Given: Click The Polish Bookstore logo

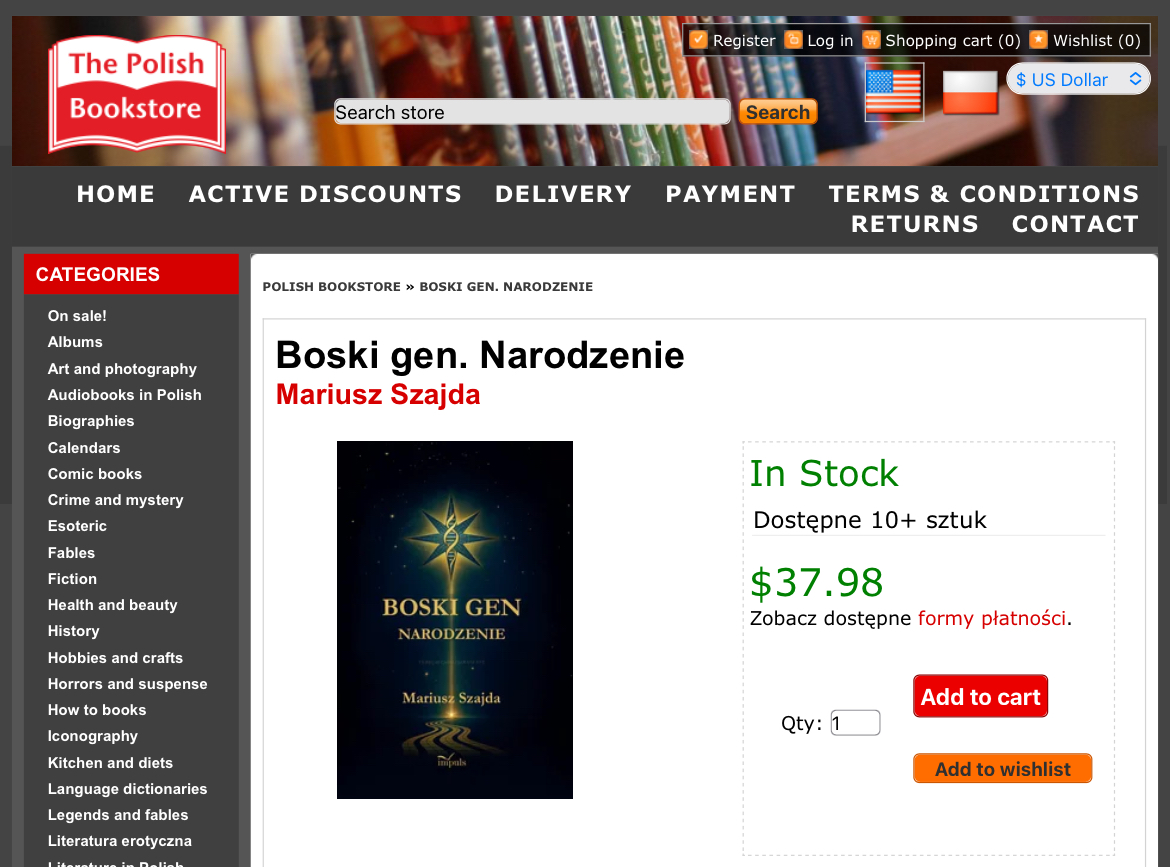Looking at the screenshot, I should (137, 93).
